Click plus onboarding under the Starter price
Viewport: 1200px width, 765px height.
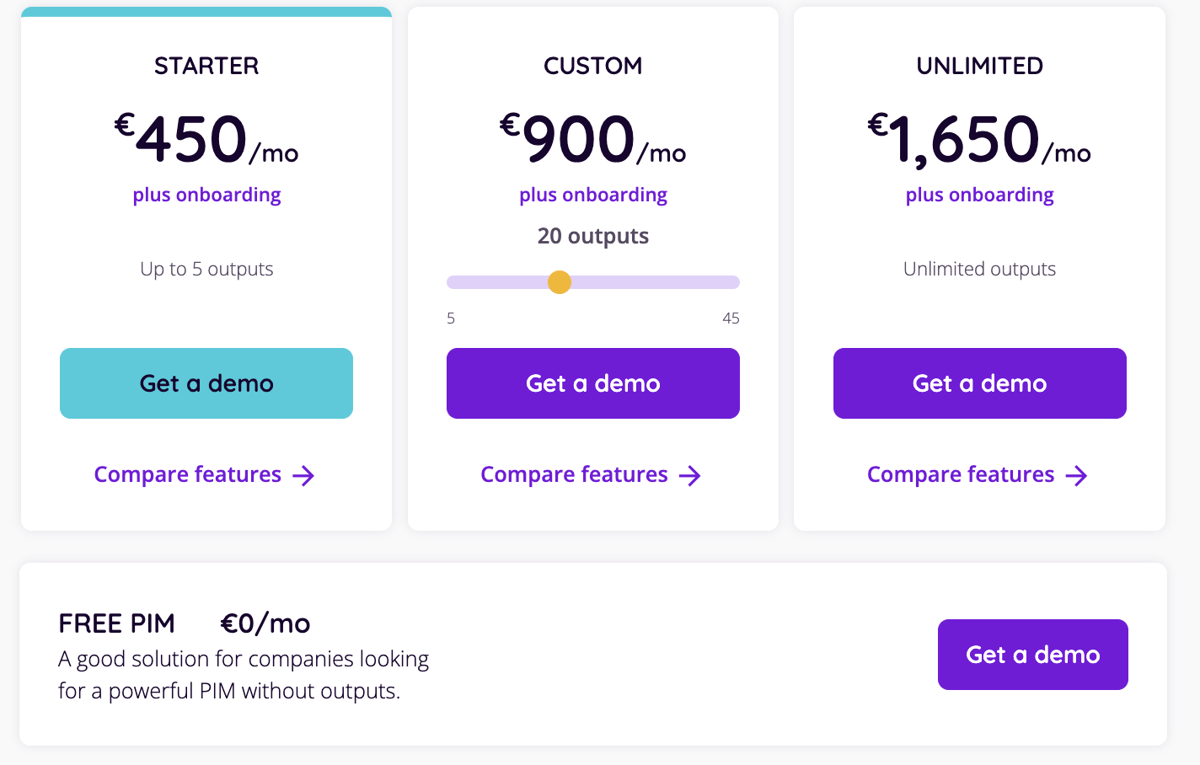206,195
